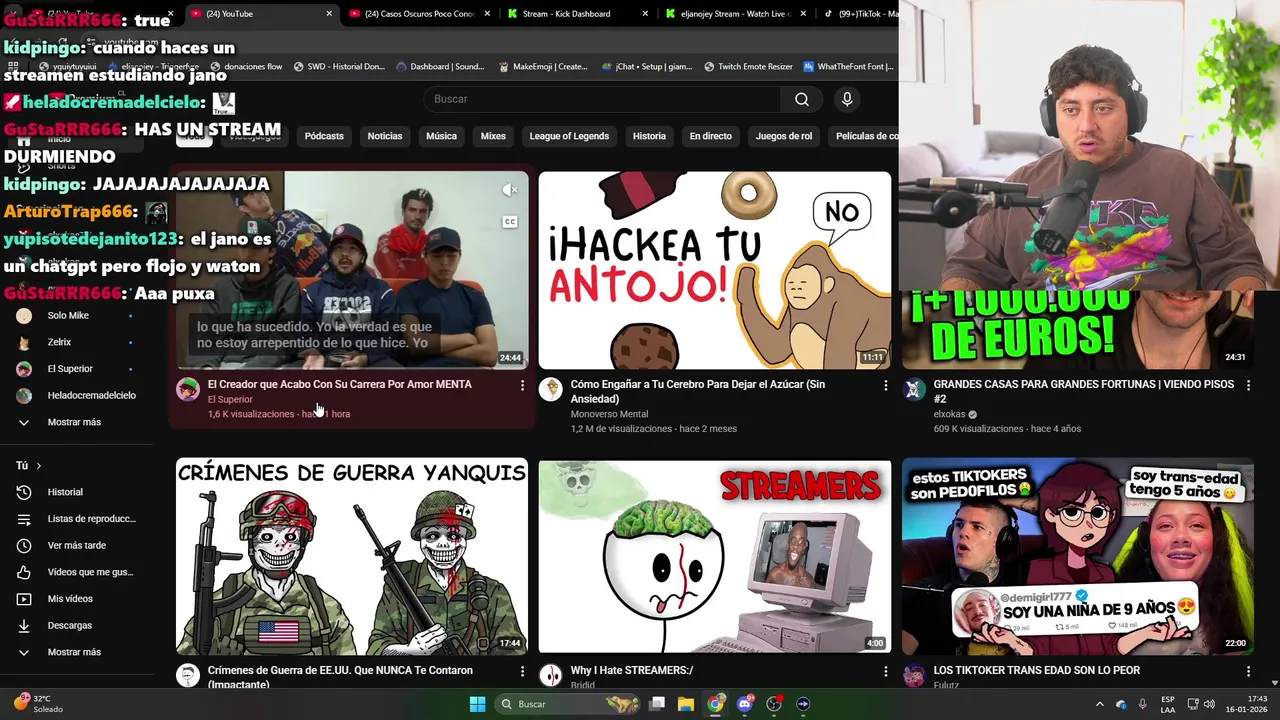Viewport: 1280px width, 720px height.
Task: Open Discord from the taskbar
Action: coord(744,704)
